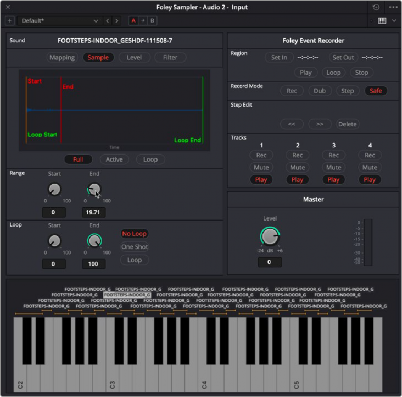
Task: Play the region
Action: coord(305,72)
